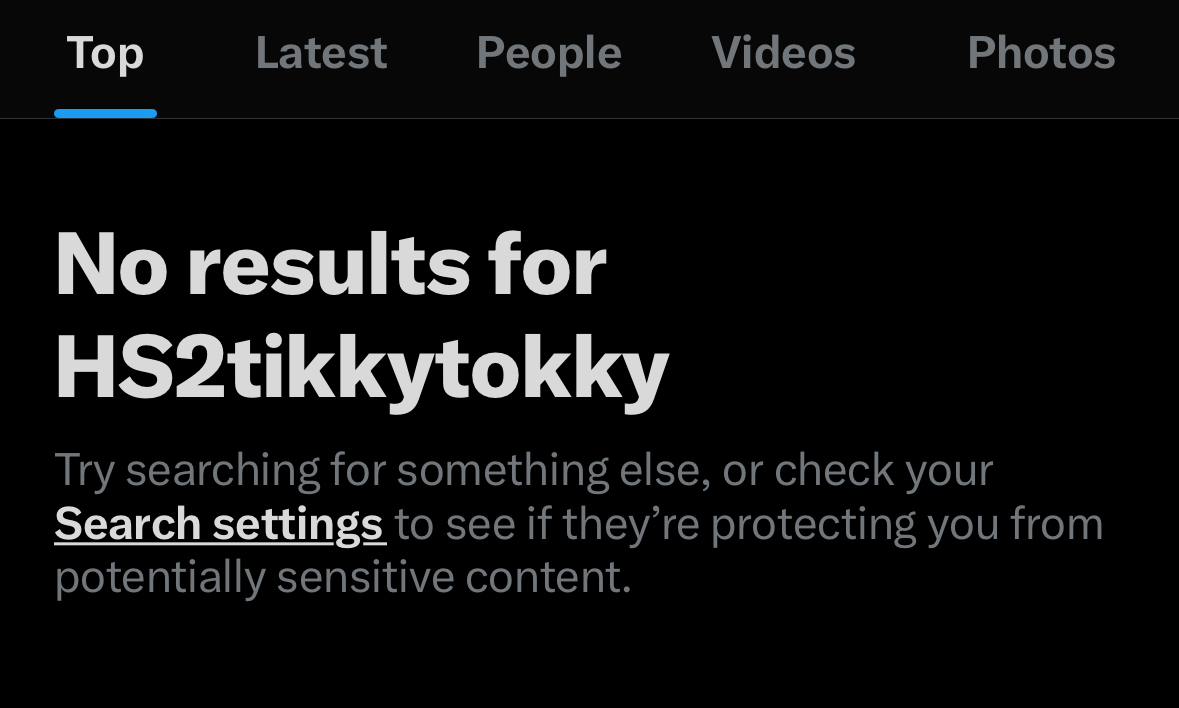
Task: Open the Search settings link
Action: (220, 524)
